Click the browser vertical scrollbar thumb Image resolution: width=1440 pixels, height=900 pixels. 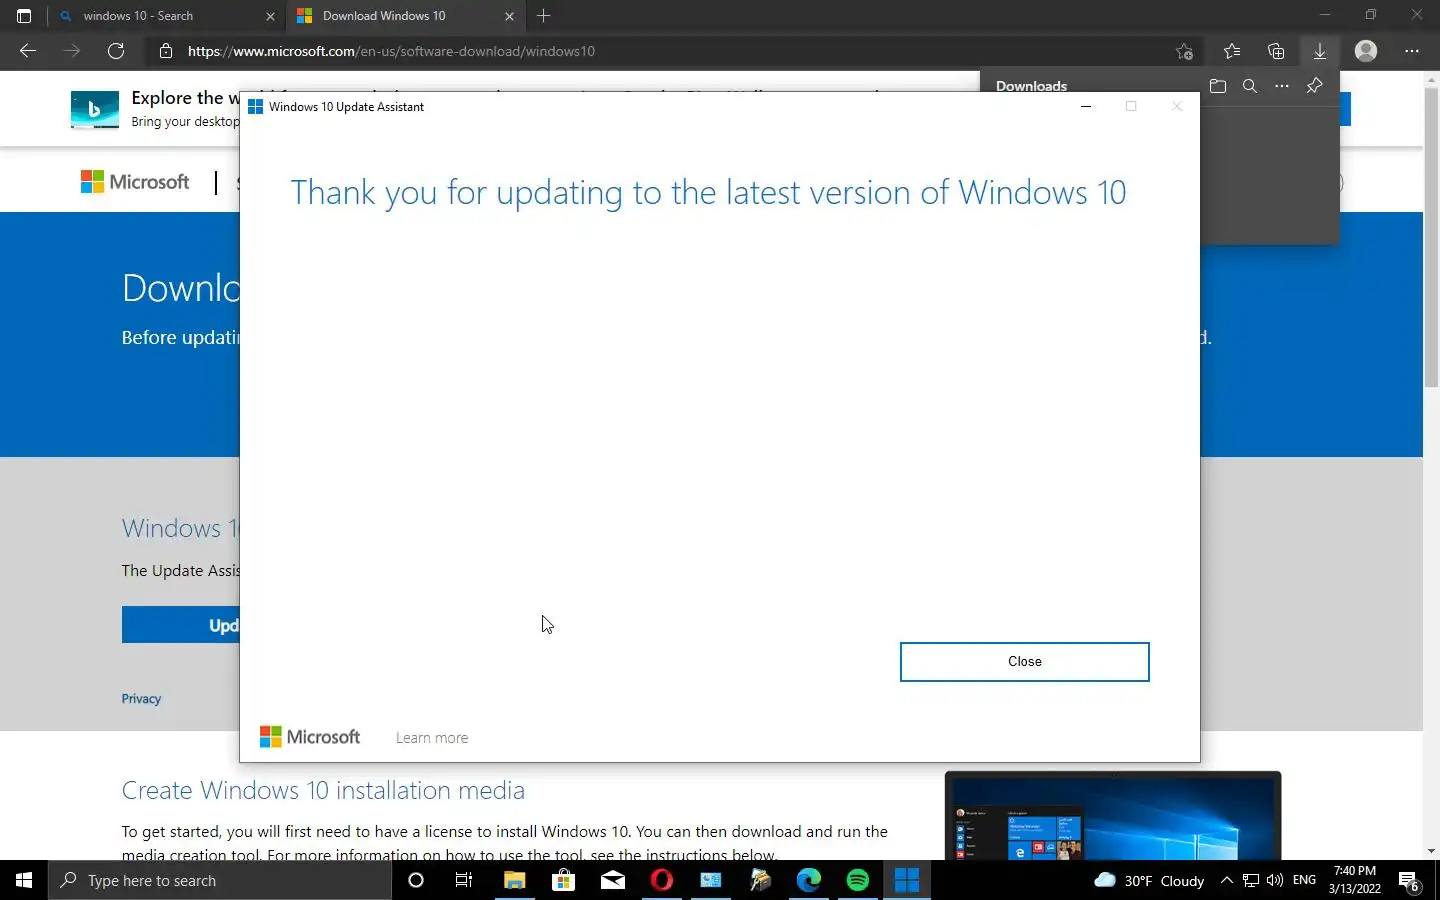[x=1431, y=238]
